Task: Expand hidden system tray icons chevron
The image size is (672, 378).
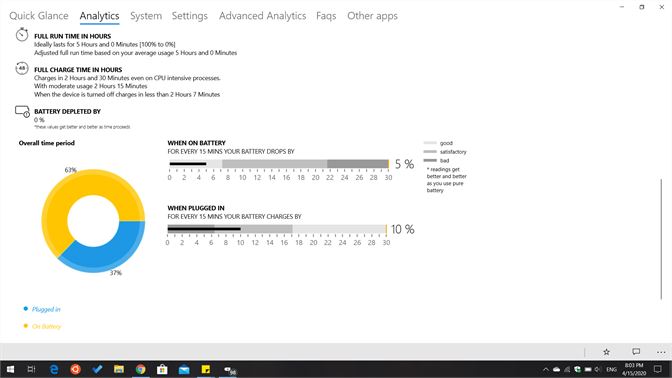Action: coord(546,369)
